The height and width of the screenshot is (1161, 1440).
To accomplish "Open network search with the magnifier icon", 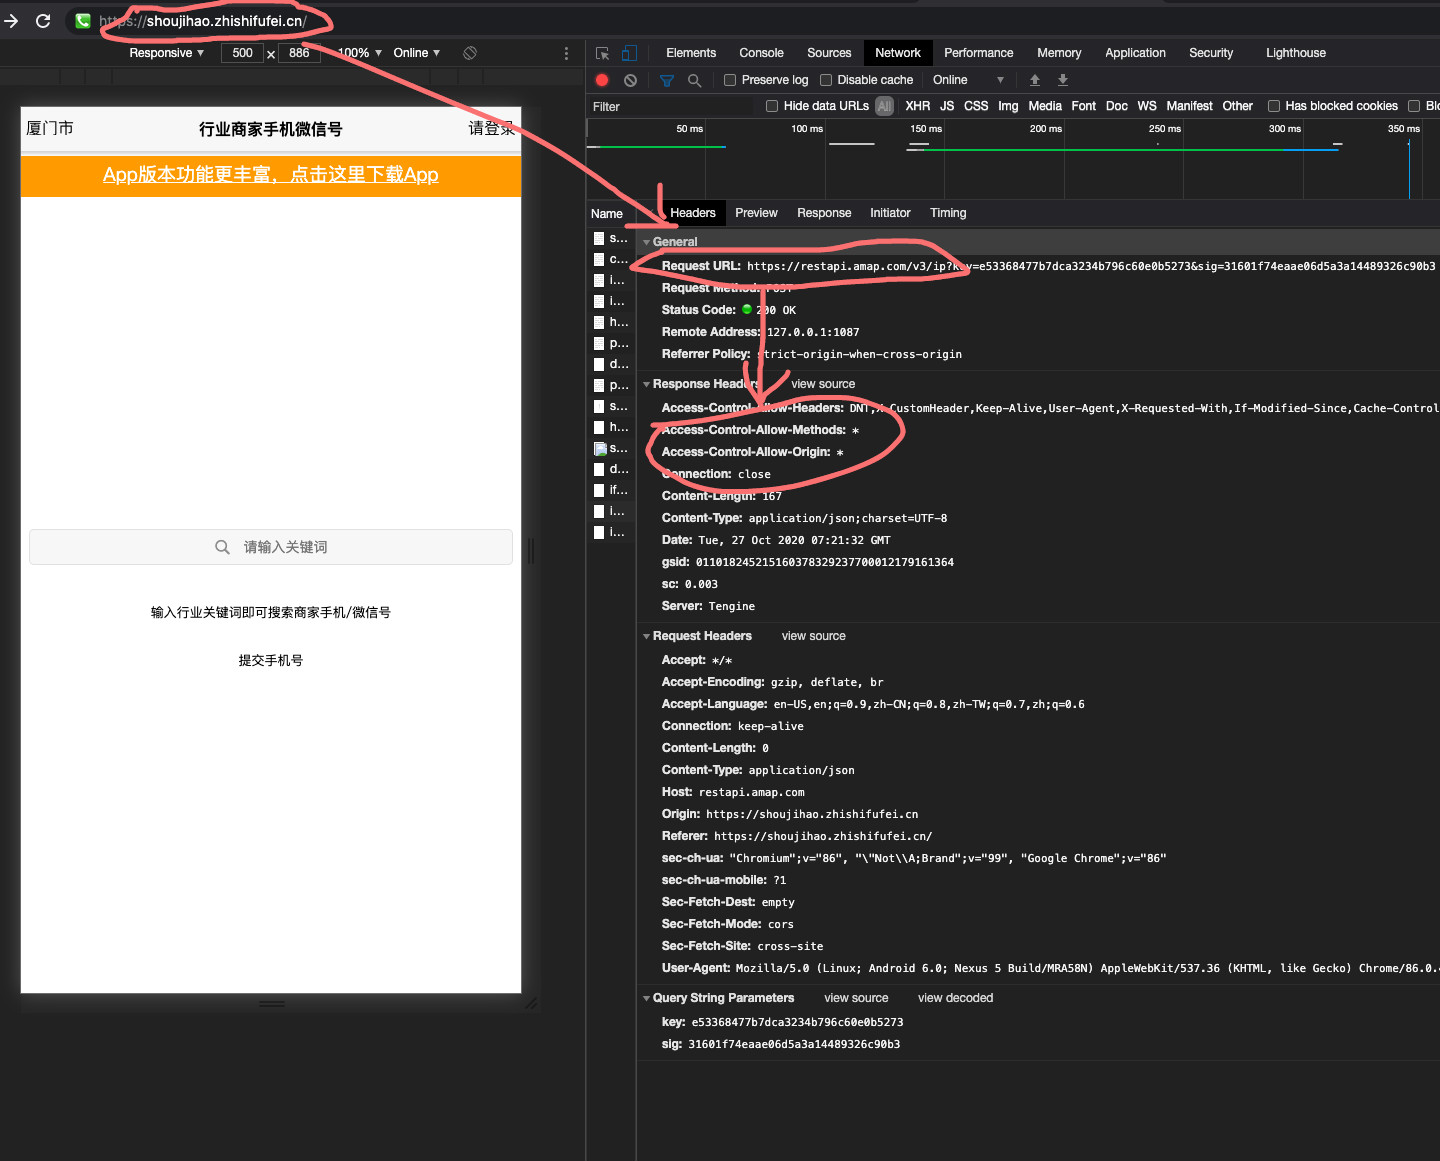I will pyautogui.click(x=694, y=80).
